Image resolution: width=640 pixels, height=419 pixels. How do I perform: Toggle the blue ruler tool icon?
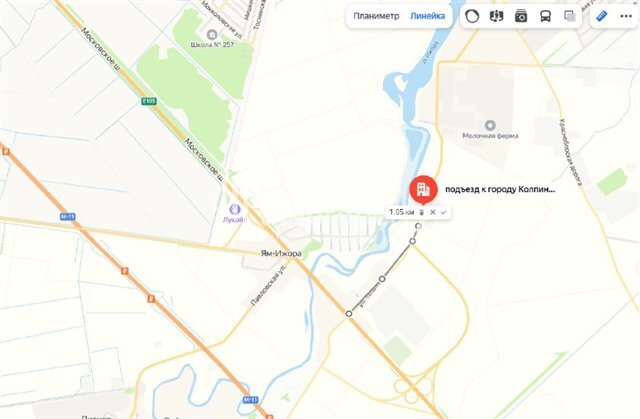[602, 16]
